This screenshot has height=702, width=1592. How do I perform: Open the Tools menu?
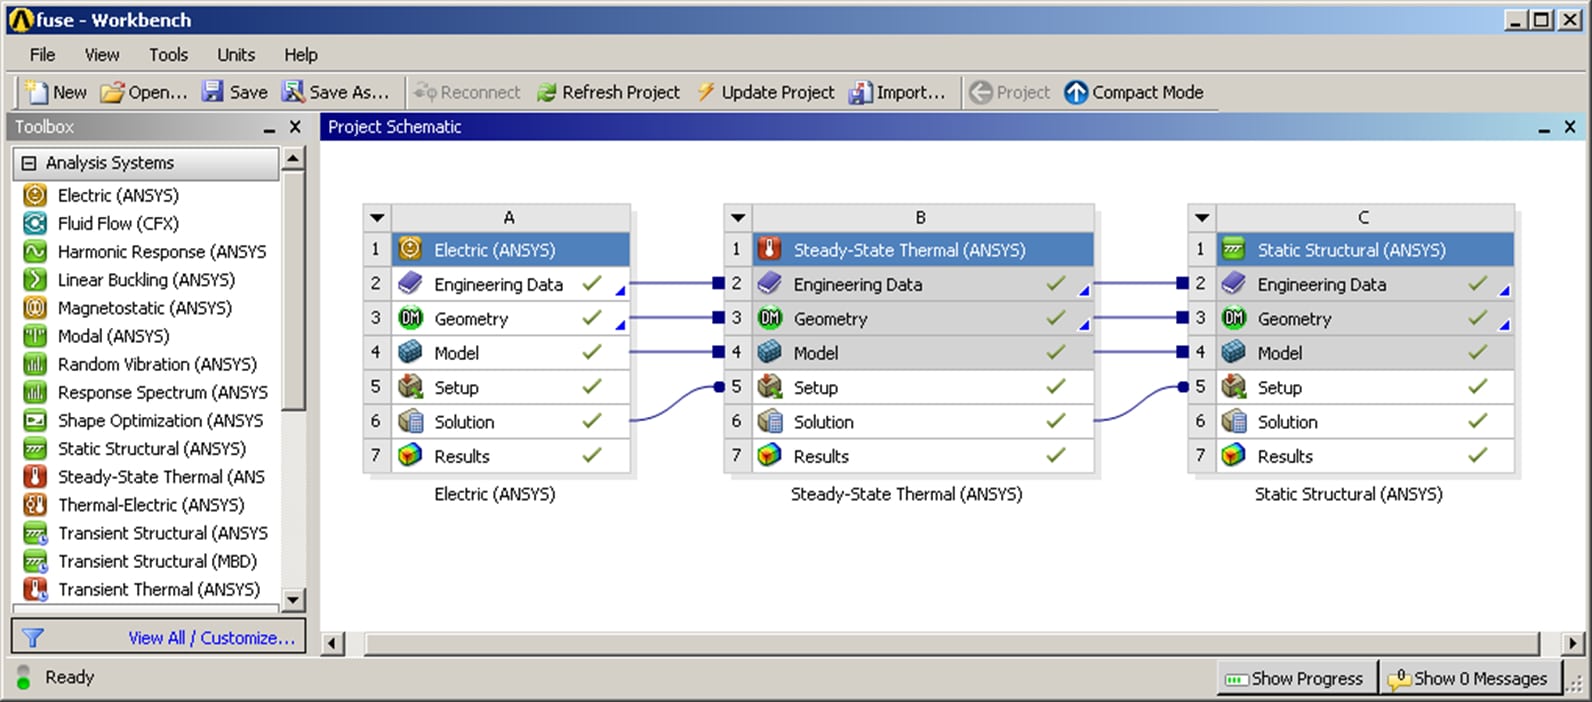(x=168, y=55)
